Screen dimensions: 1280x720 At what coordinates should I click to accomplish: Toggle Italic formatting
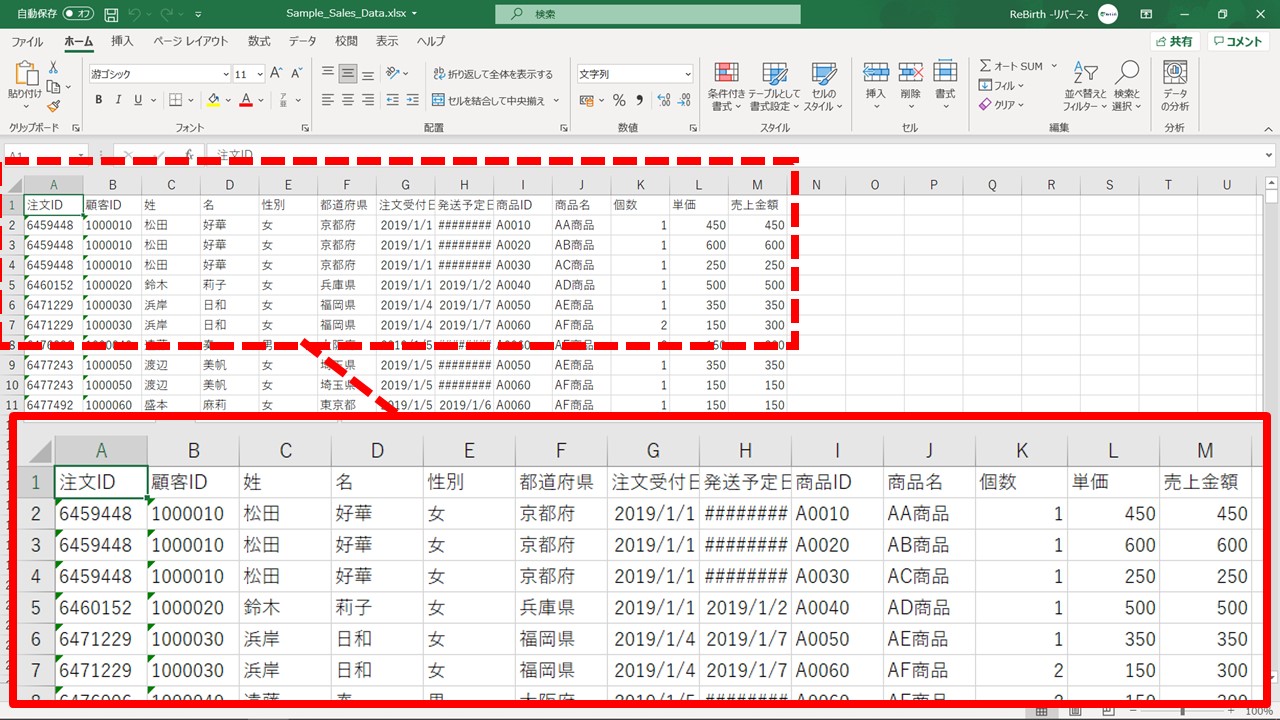click(x=119, y=100)
